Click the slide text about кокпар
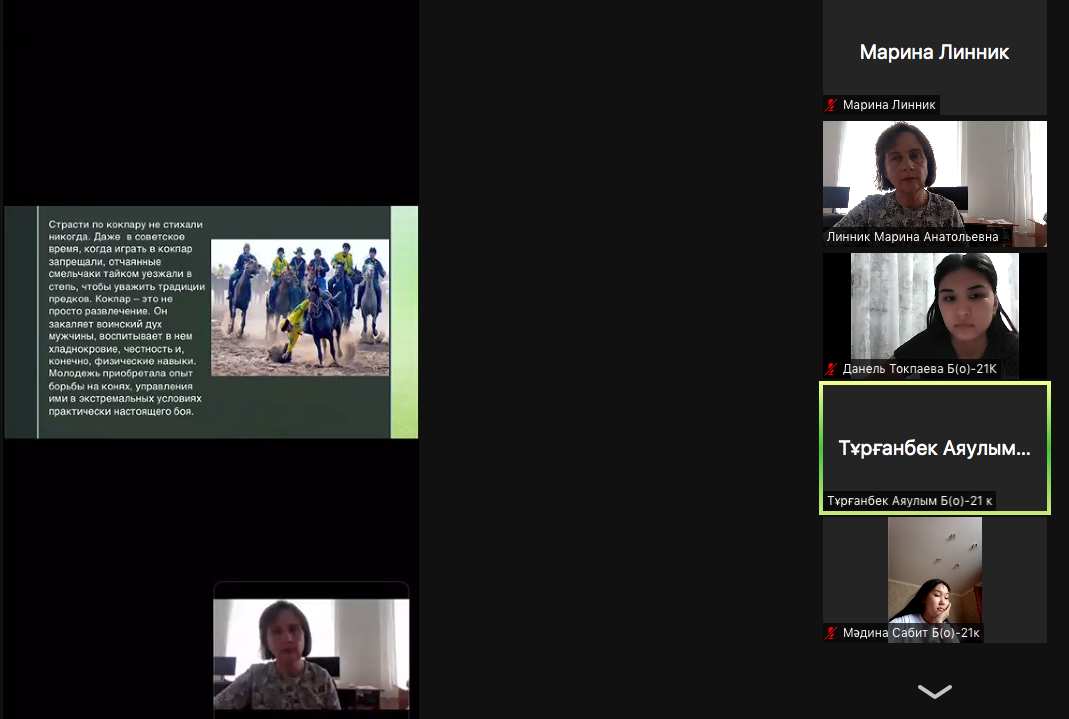 [x=126, y=318]
